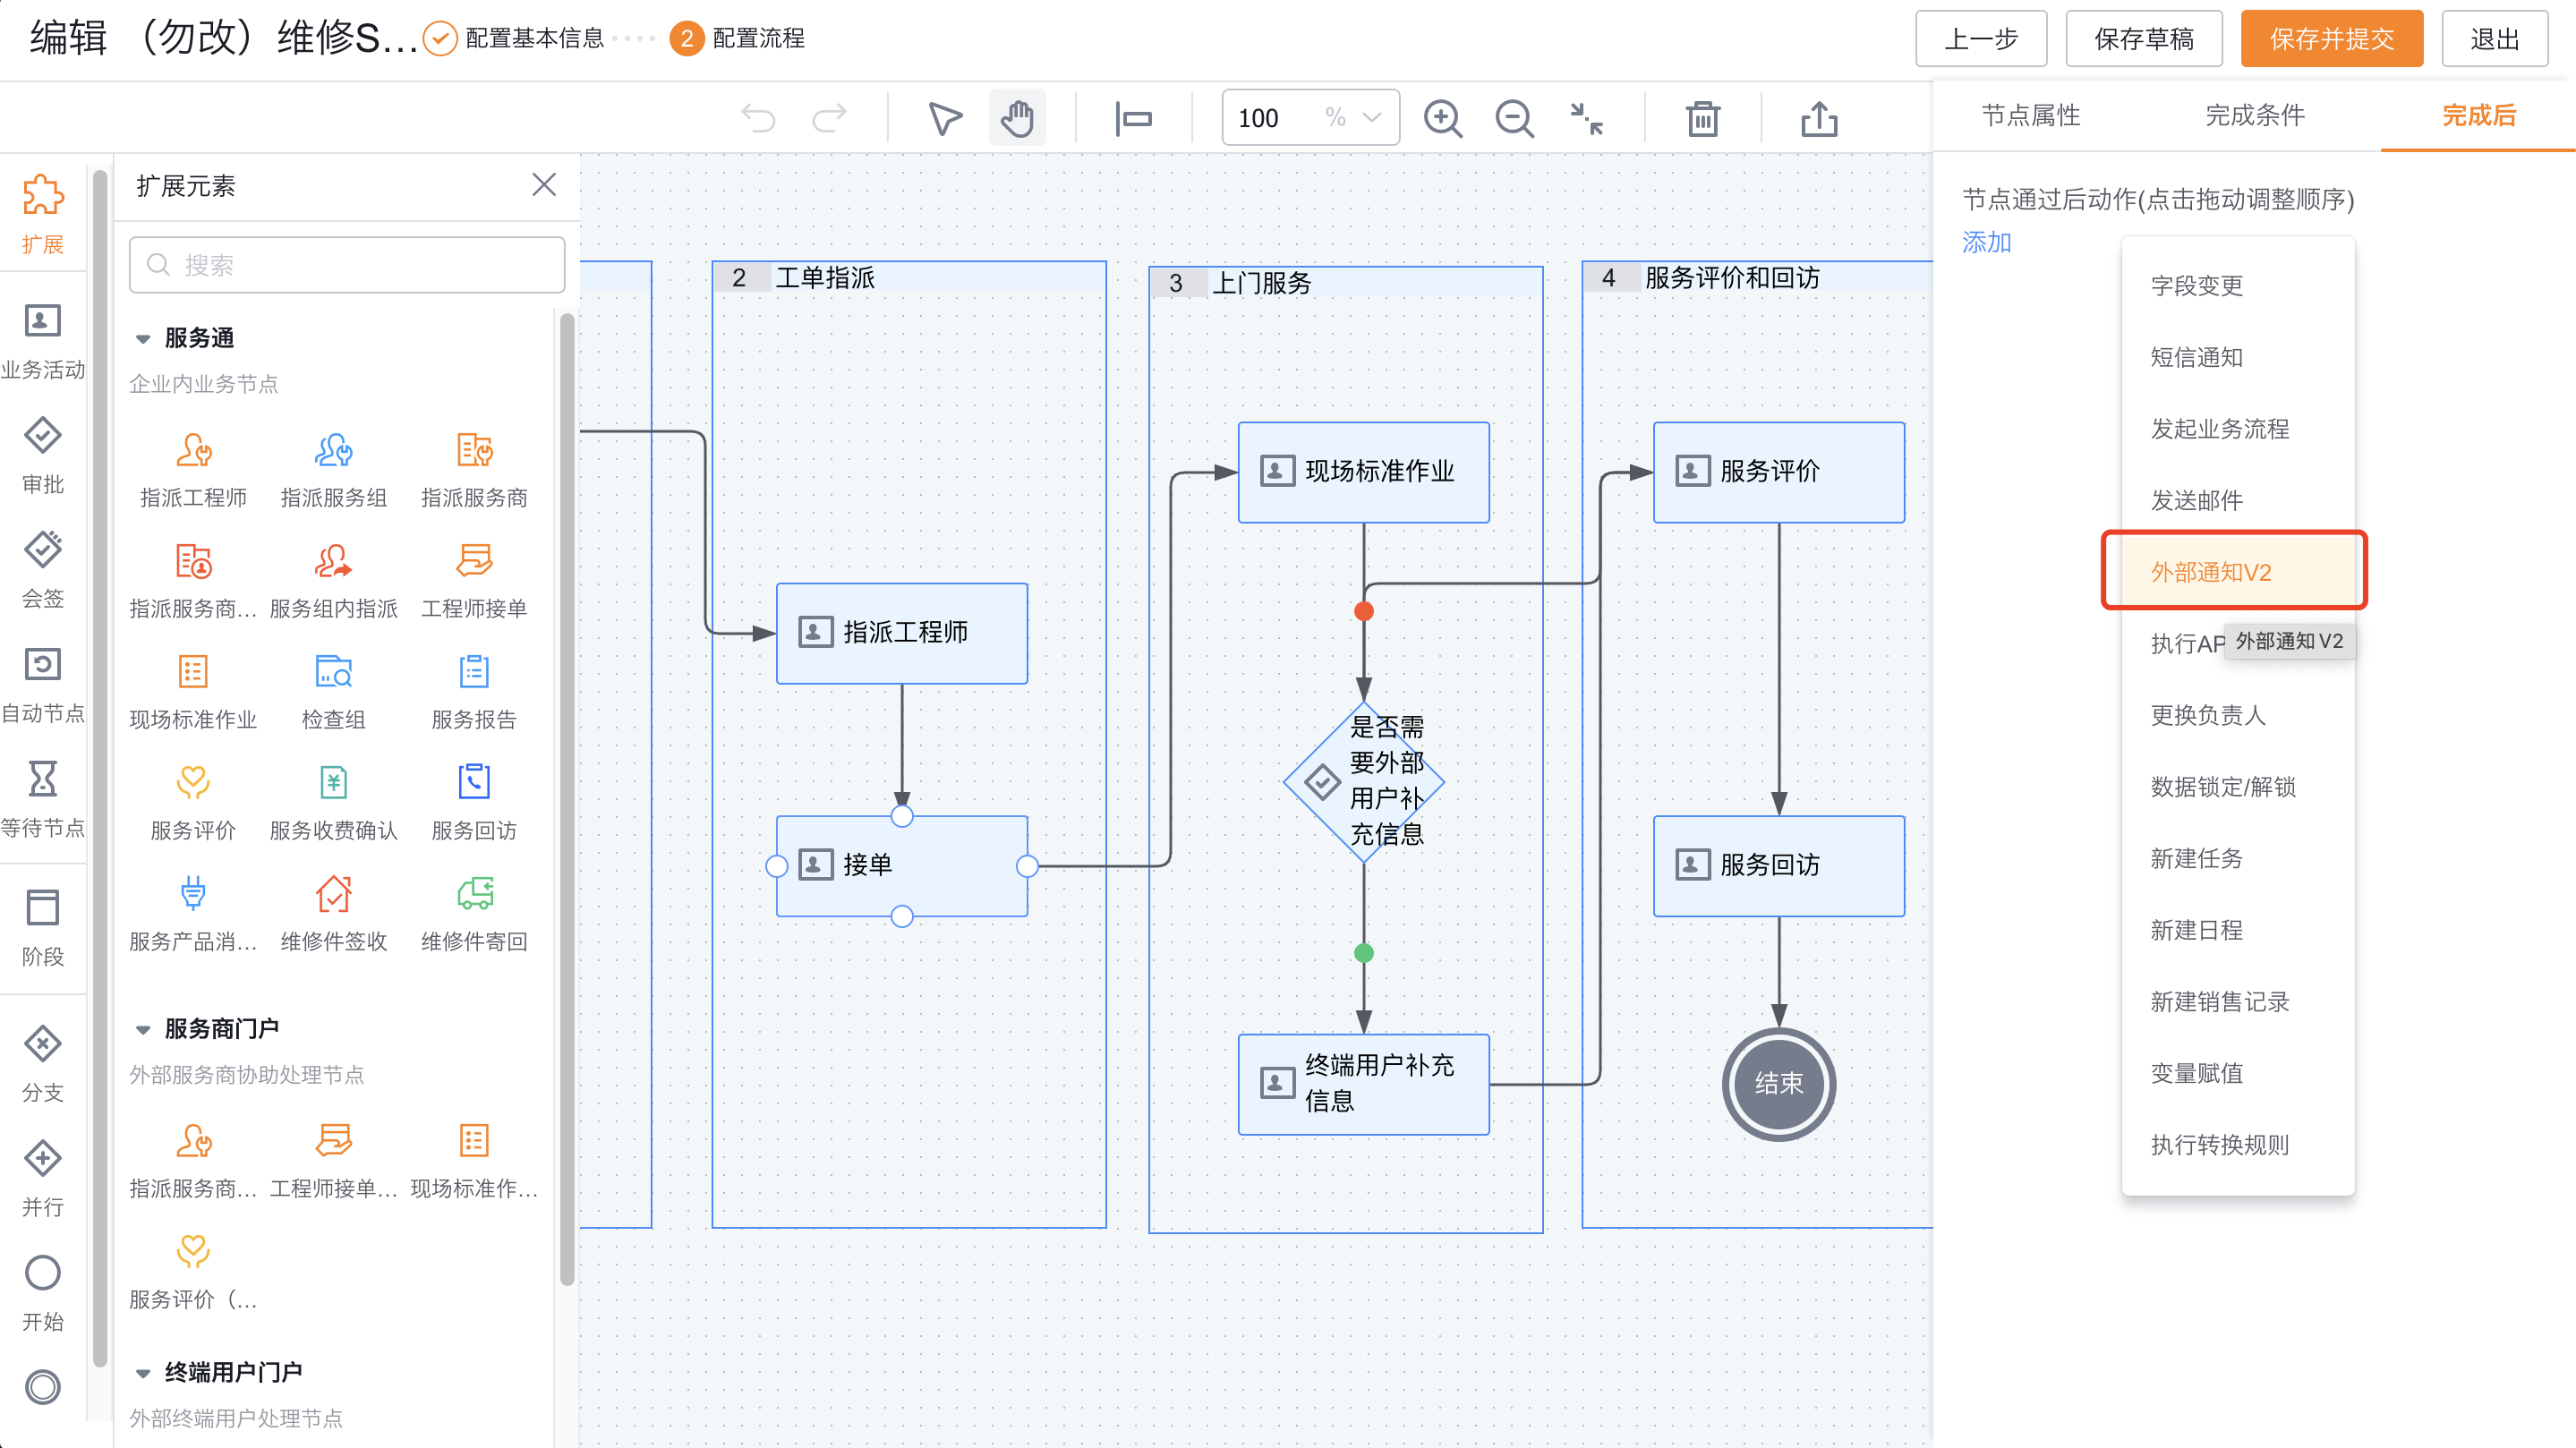Screen dimensions: 2576x1448
Task: Select the 现场标准作业 node on canvas
Action: click(x=1363, y=472)
